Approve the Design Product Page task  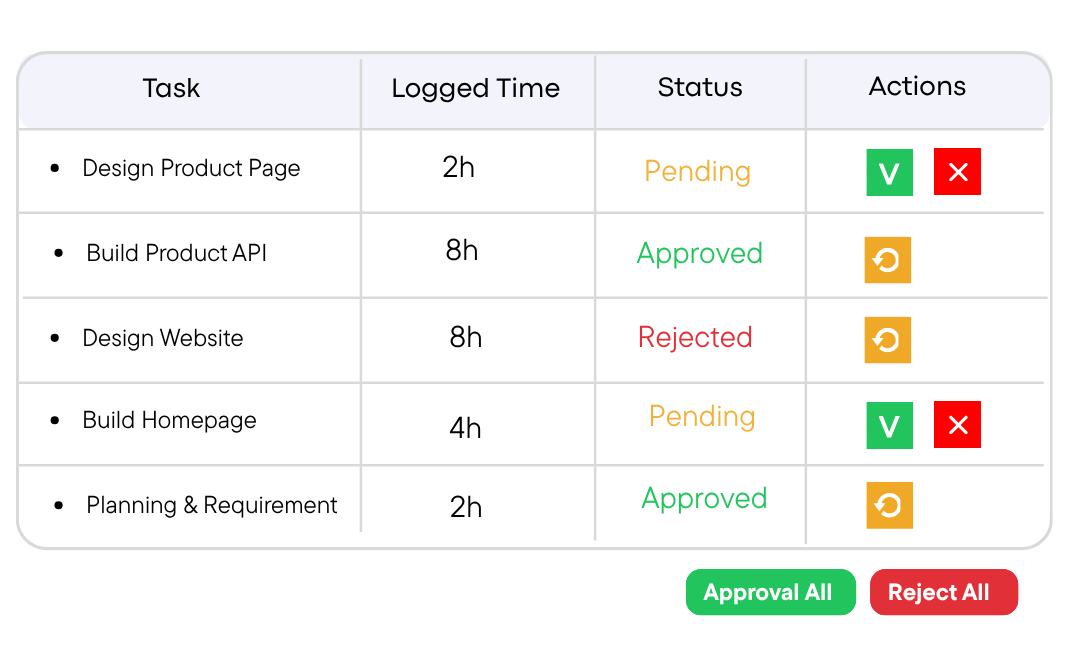[x=889, y=173]
